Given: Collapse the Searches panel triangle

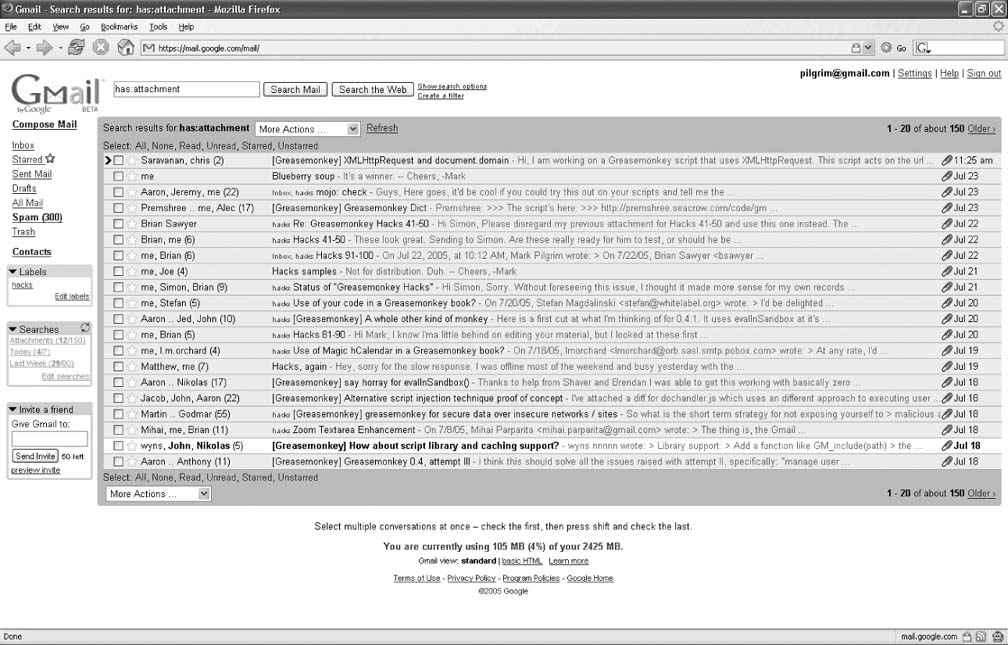Looking at the screenshot, I should coord(13,329).
